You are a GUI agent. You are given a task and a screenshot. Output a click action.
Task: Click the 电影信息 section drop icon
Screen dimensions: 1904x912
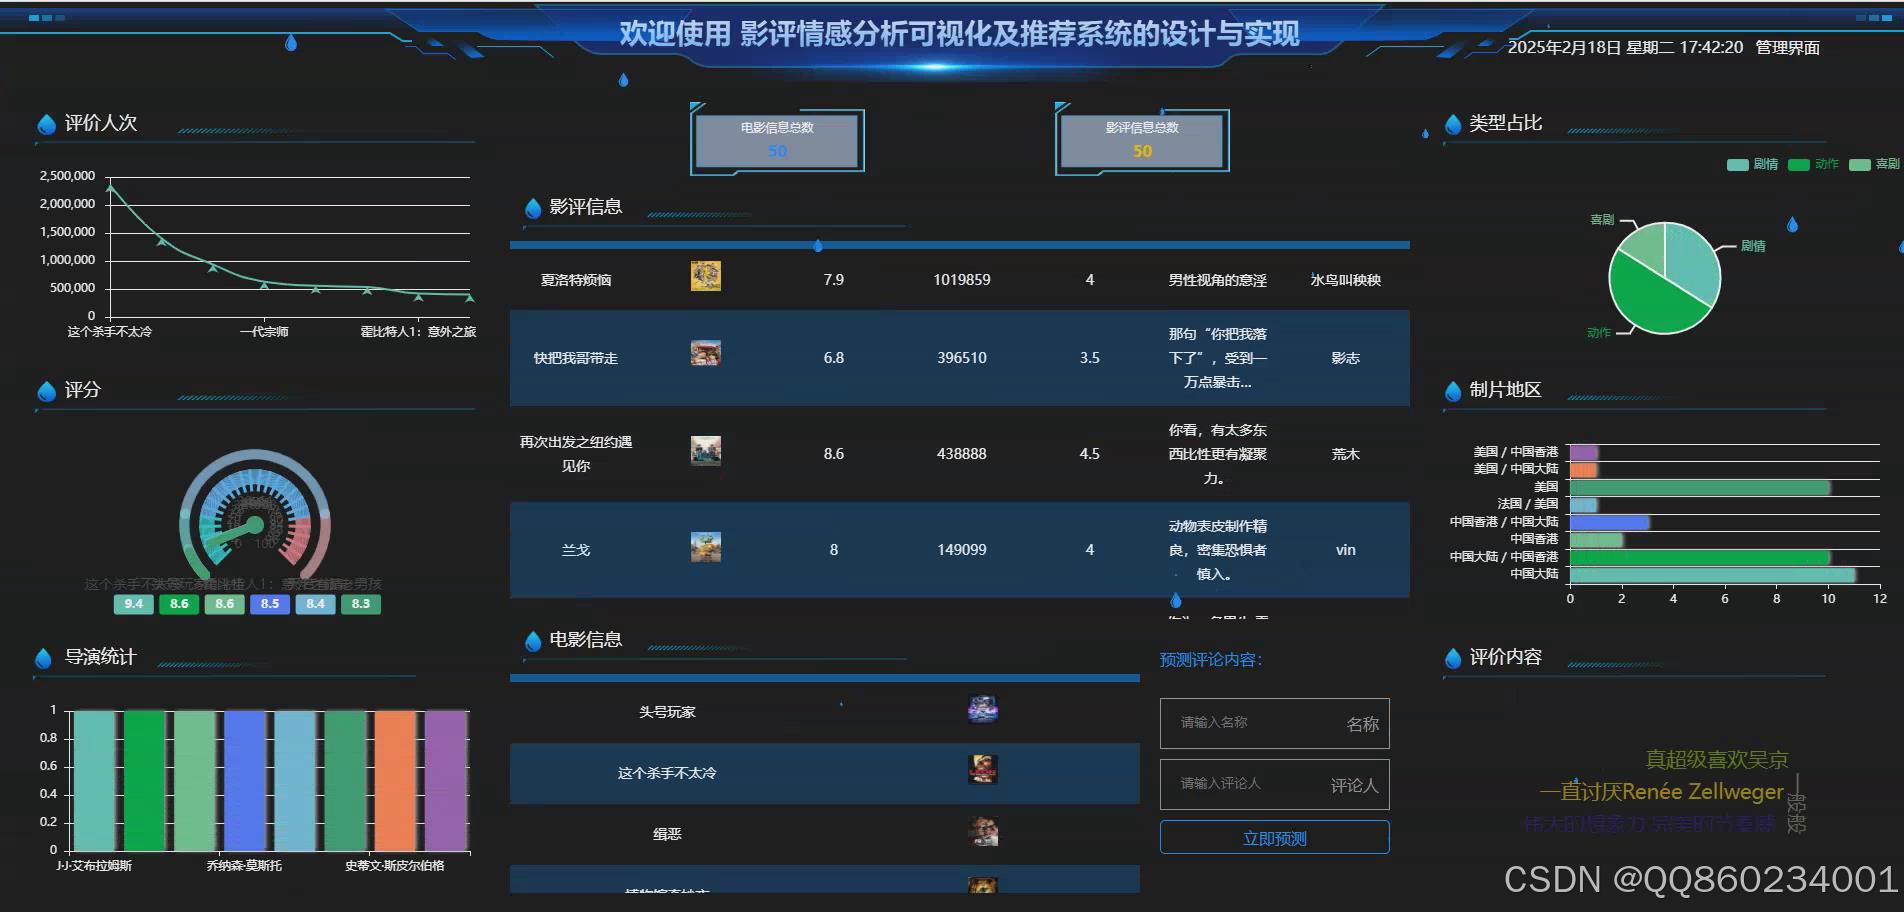[x=532, y=640]
